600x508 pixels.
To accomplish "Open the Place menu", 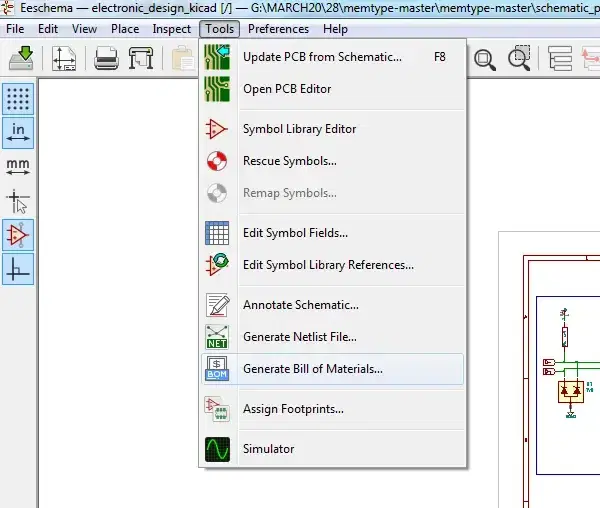I will click(125, 29).
